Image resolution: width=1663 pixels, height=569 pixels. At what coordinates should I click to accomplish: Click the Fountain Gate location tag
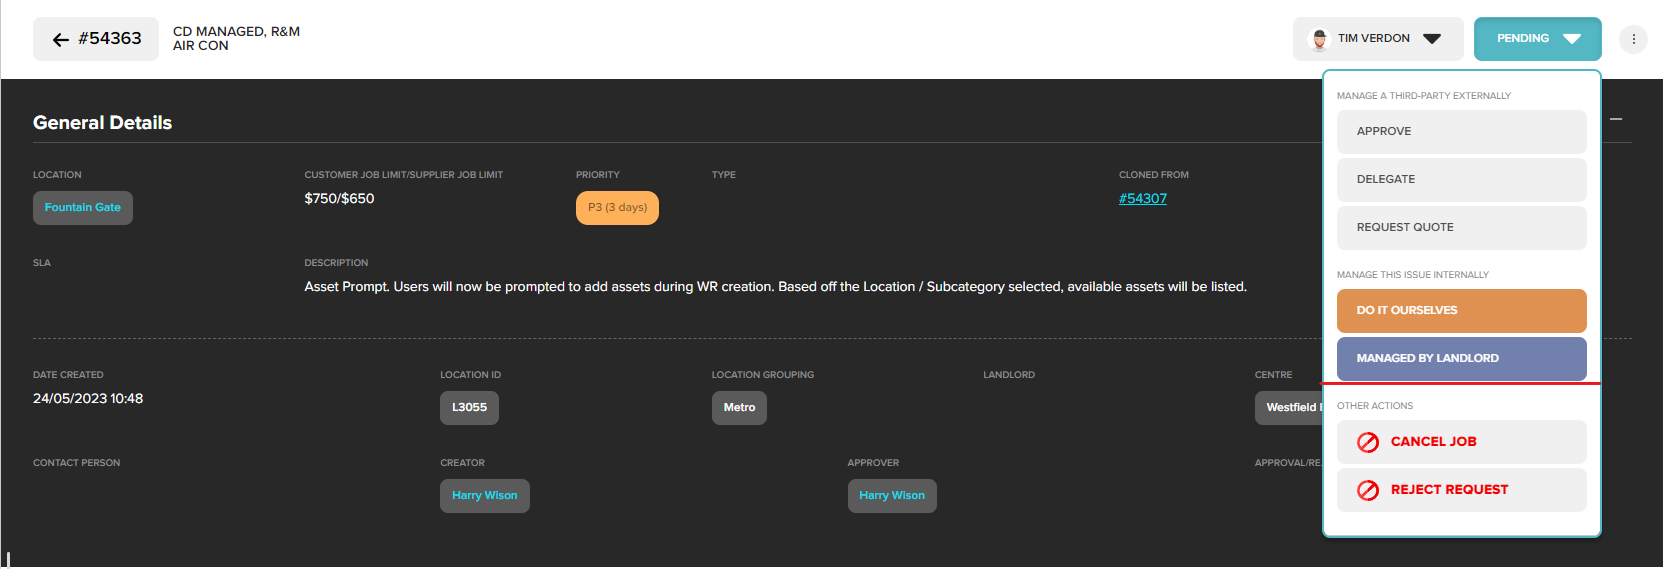point(82,208)
